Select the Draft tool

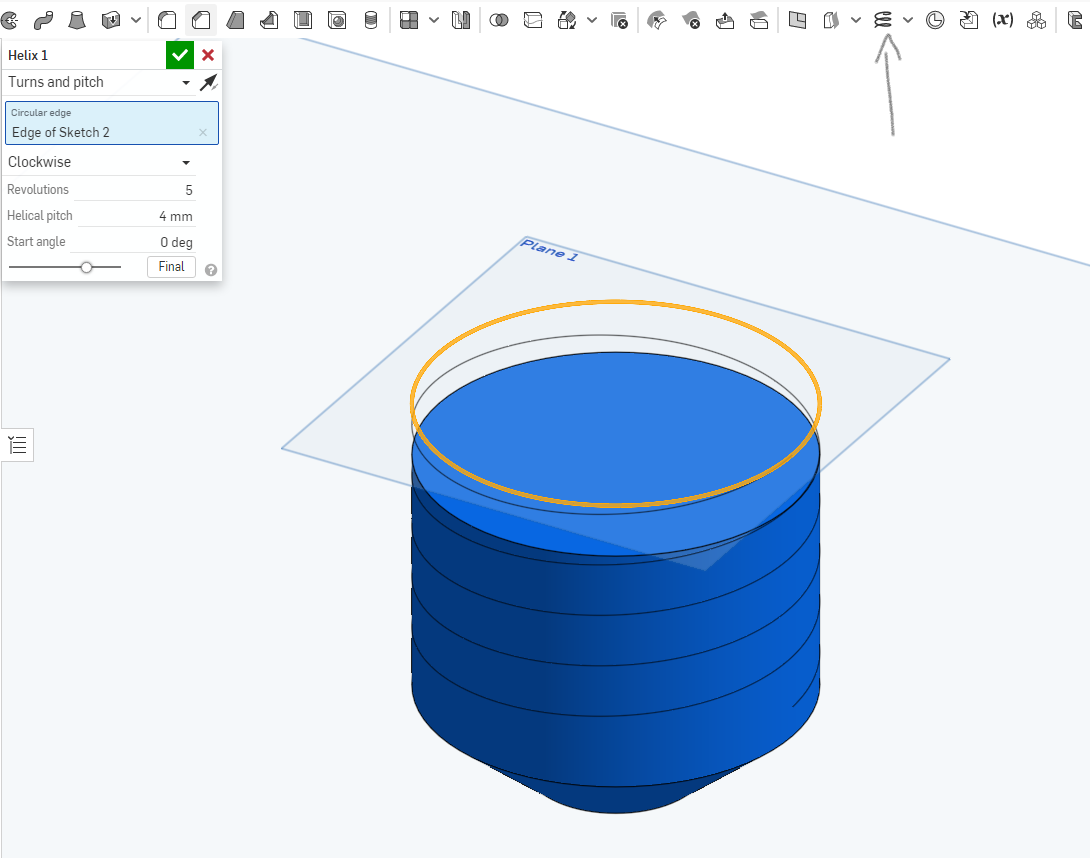(235, 20)
